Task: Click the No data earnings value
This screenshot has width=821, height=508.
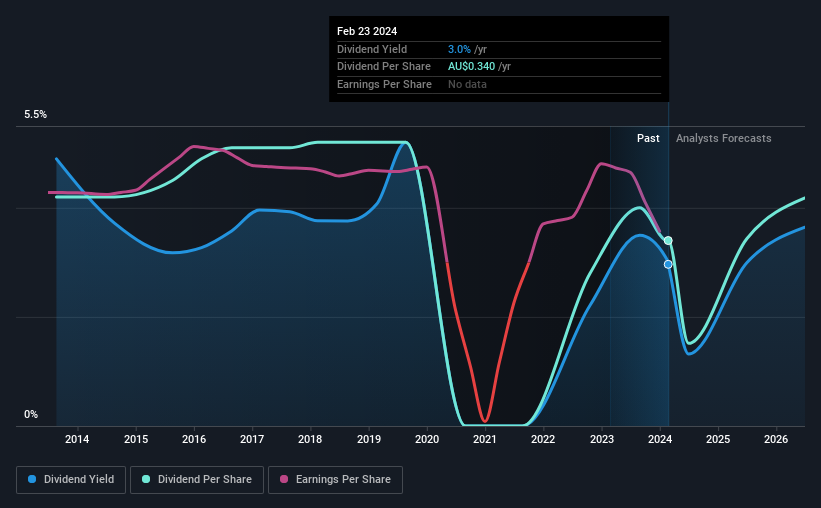Action: pos(467,84)
